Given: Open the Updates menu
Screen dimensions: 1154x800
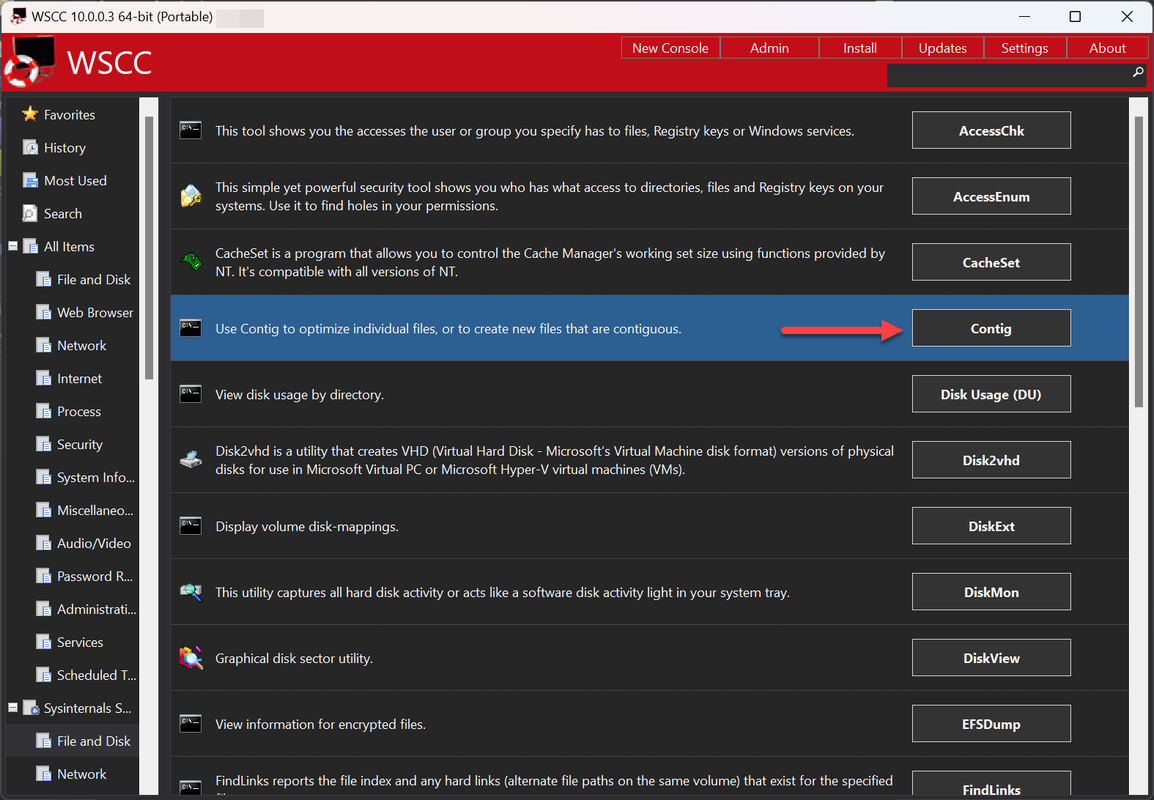Looking at the screenshot, I should pos(942,48).
